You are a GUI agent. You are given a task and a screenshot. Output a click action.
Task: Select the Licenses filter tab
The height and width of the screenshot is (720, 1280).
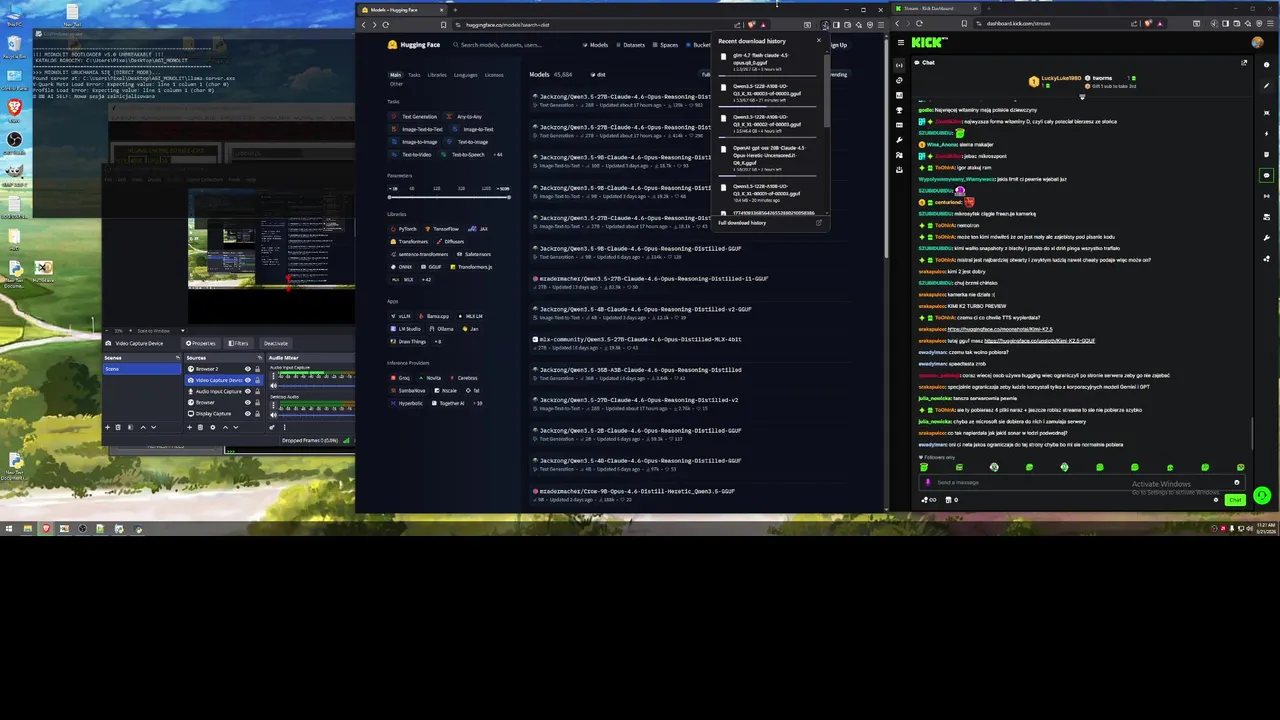pyautogui.click(x=494, y=75)
